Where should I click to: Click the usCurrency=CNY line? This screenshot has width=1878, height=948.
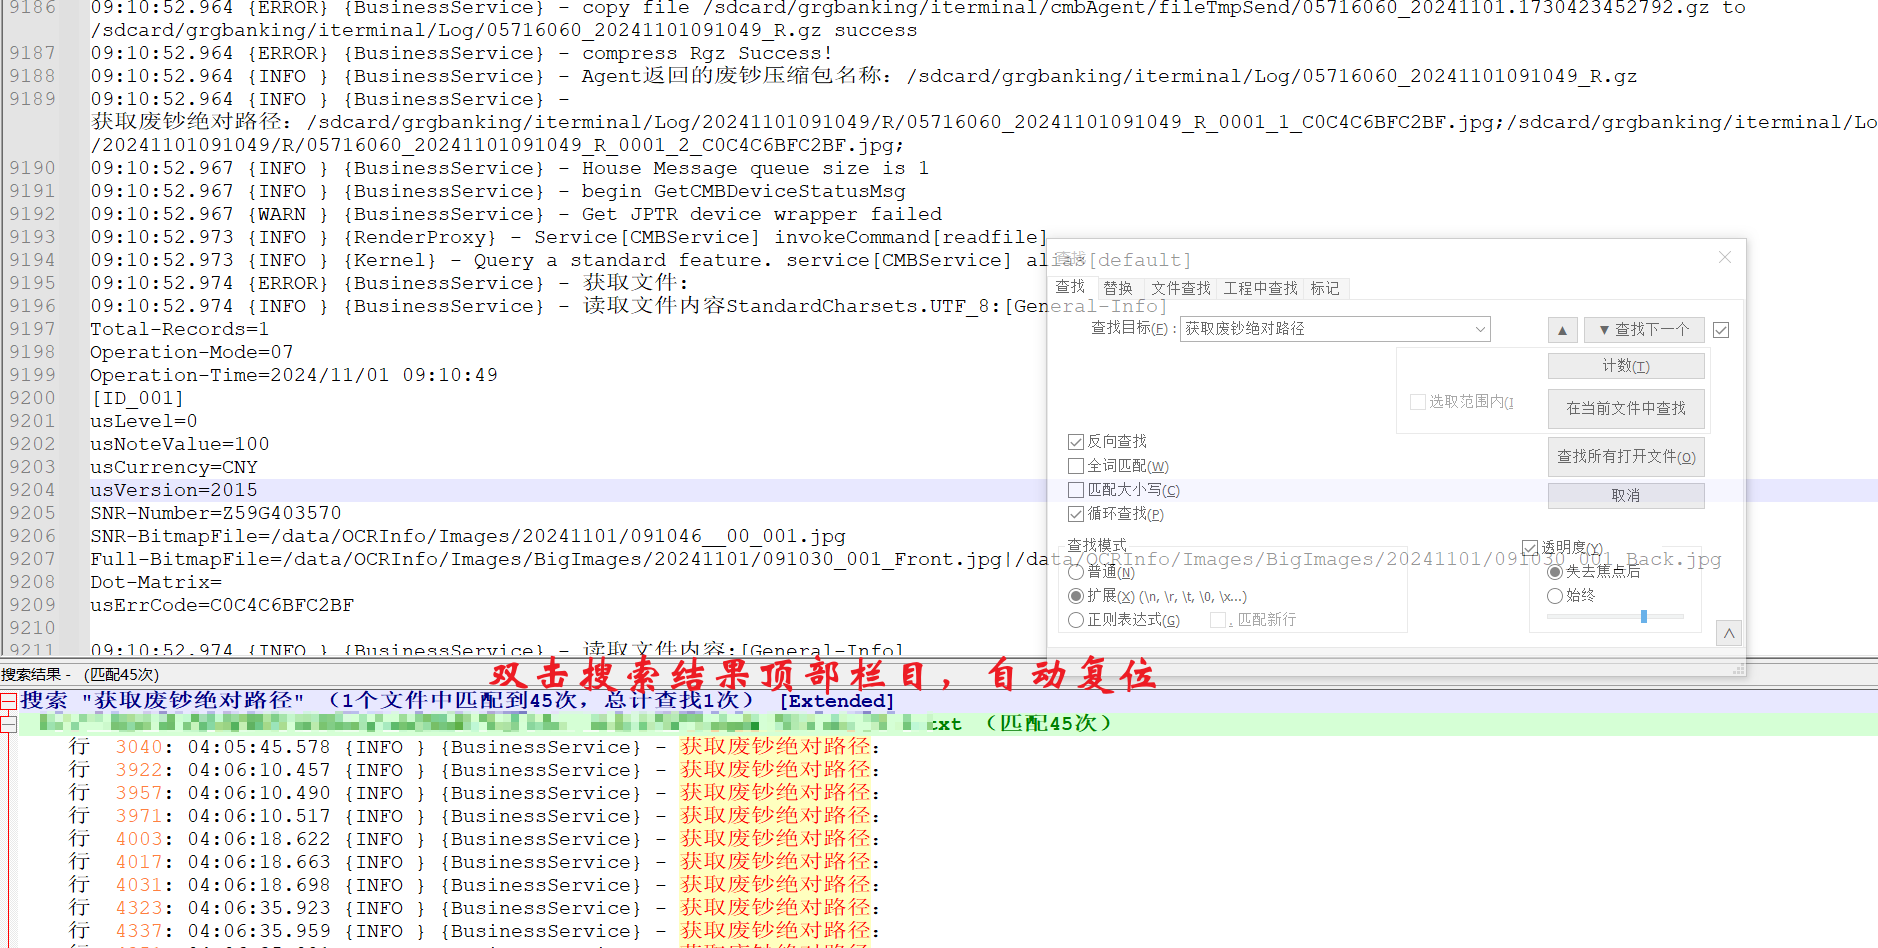click(174, 467)
